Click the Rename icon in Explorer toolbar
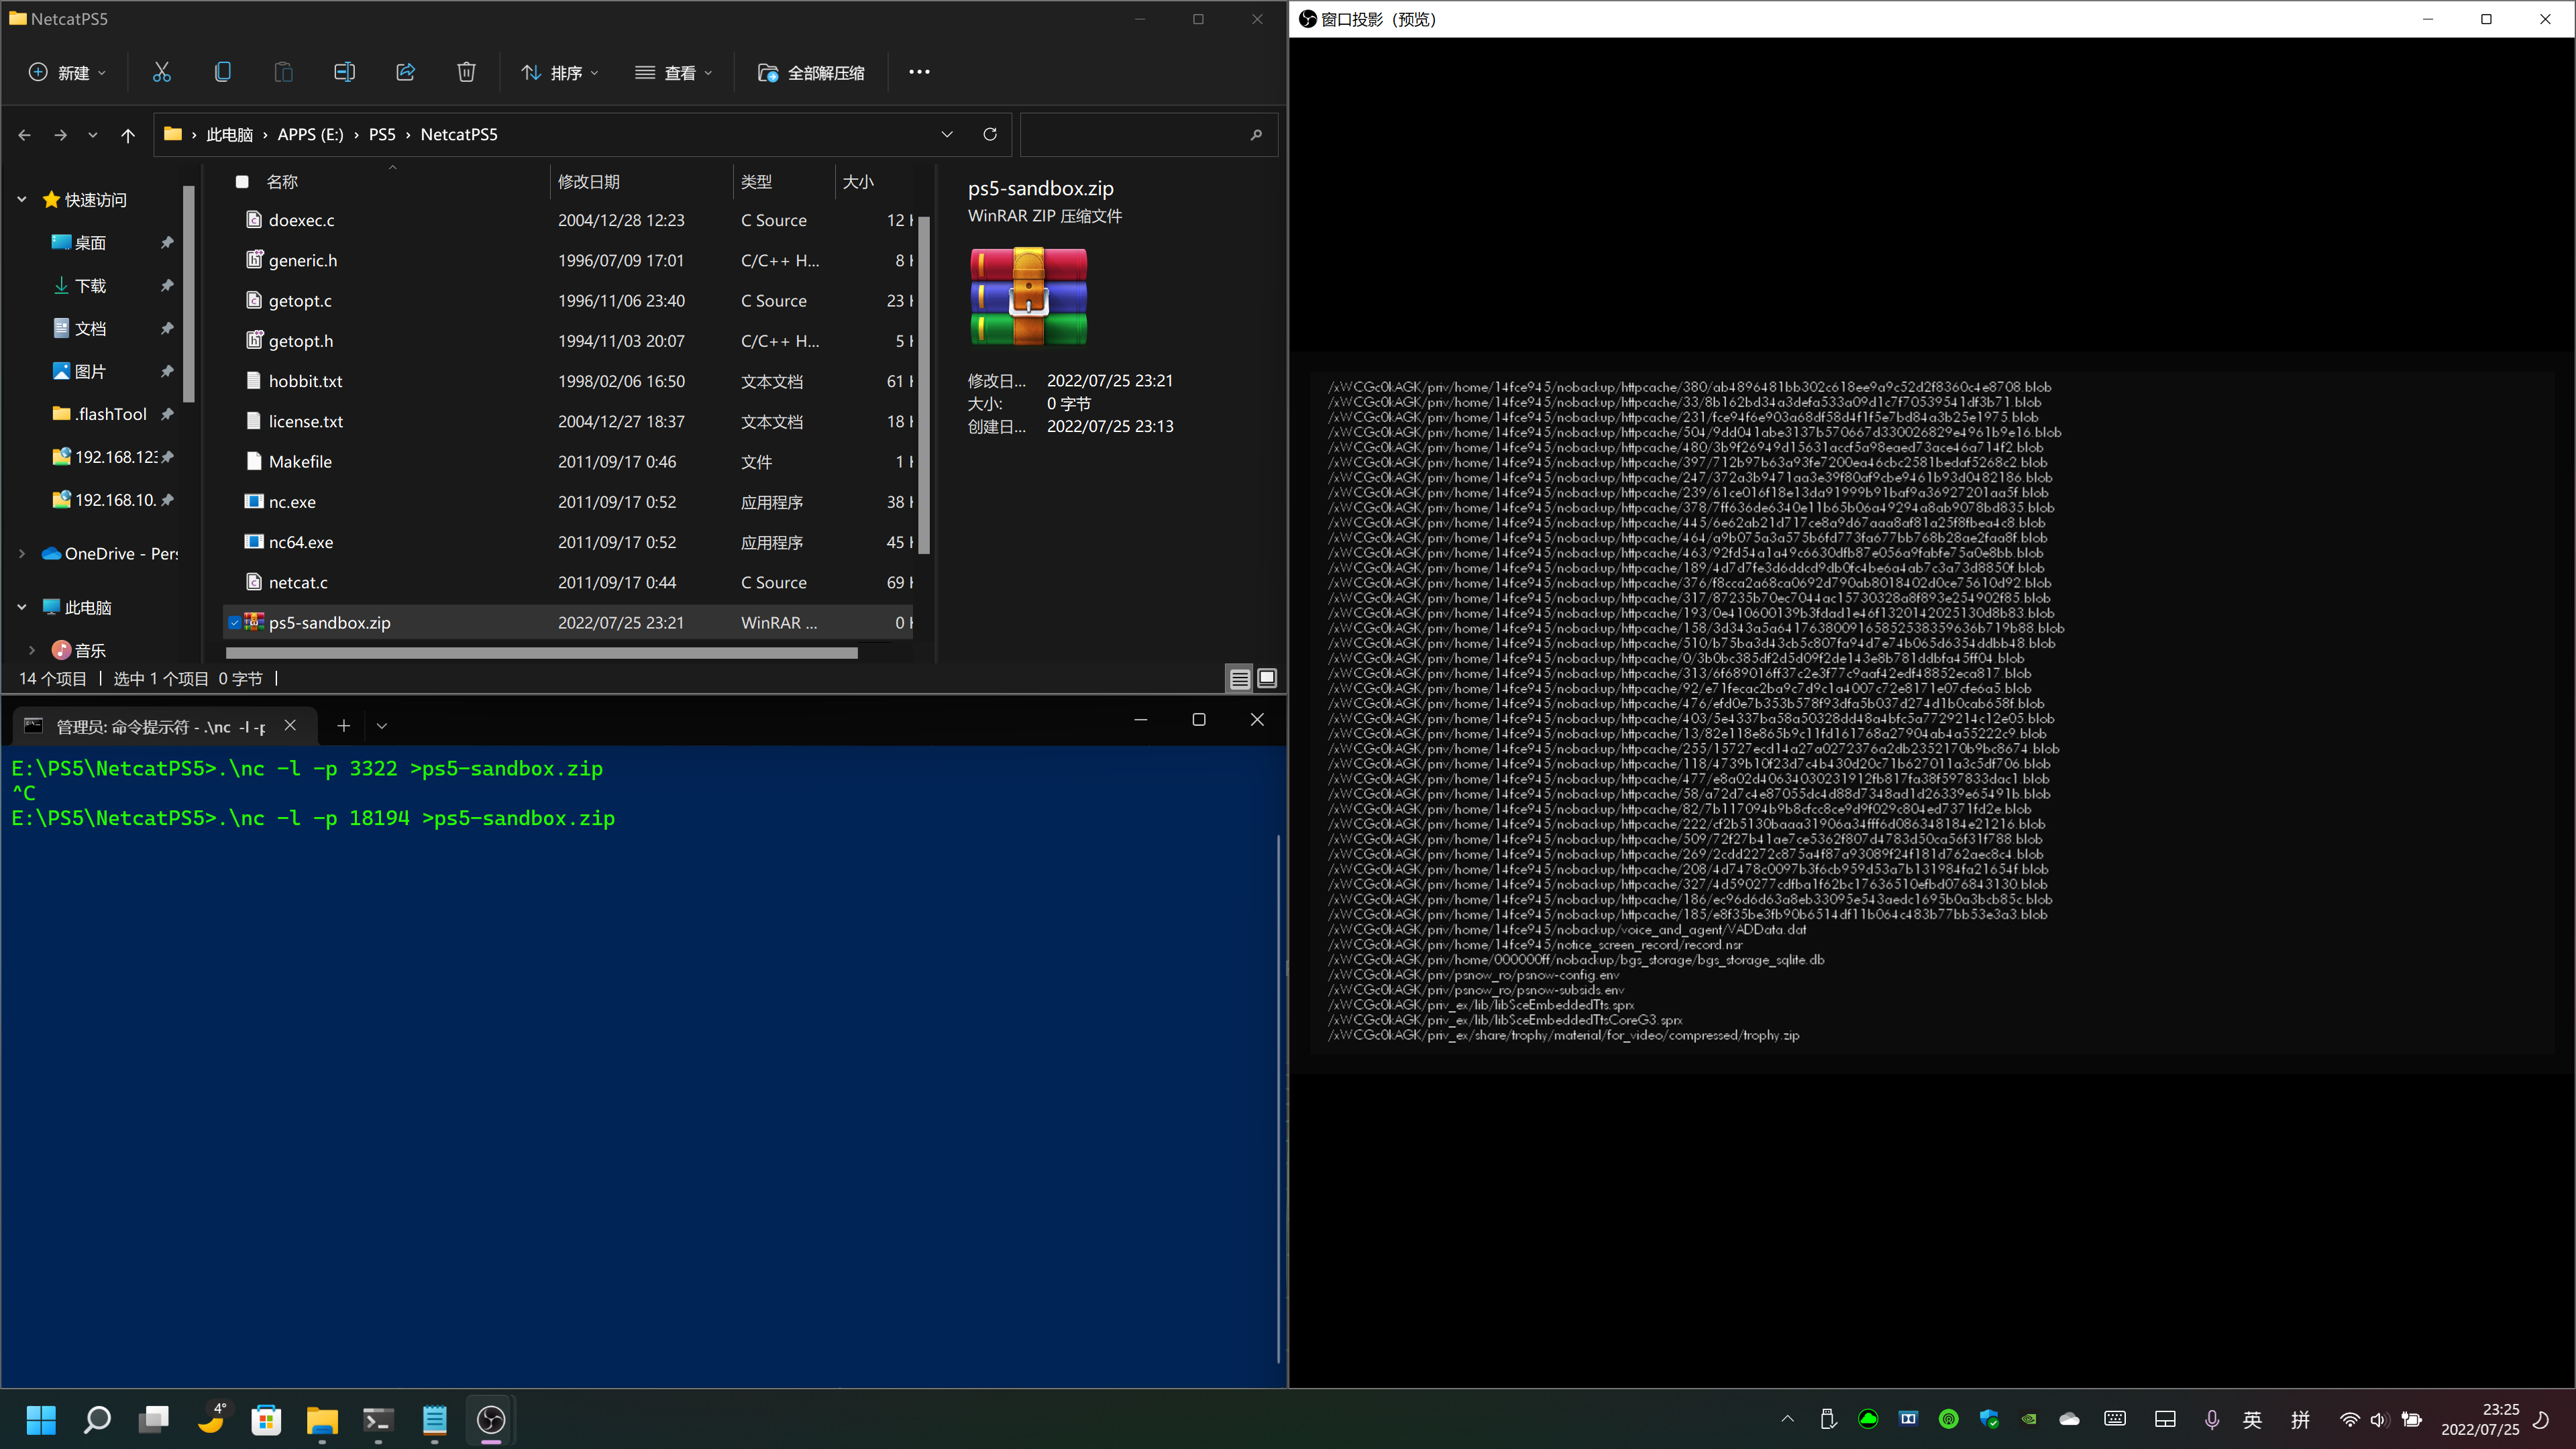 (x=344, y=72)
